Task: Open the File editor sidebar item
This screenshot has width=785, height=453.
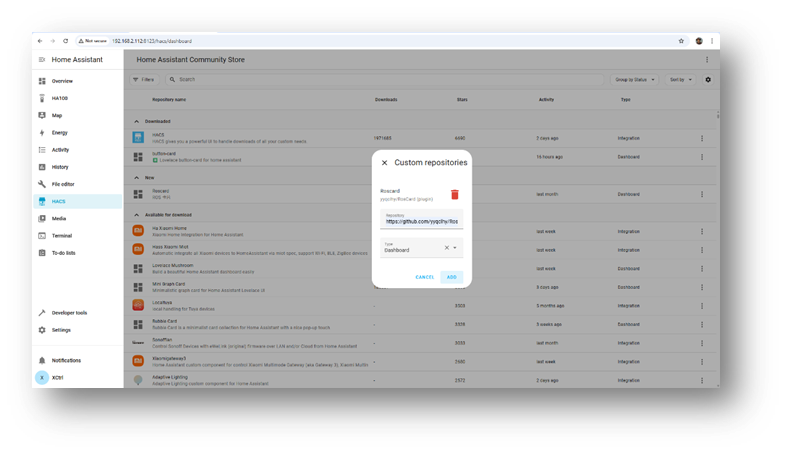Action: tap(63, 184)
